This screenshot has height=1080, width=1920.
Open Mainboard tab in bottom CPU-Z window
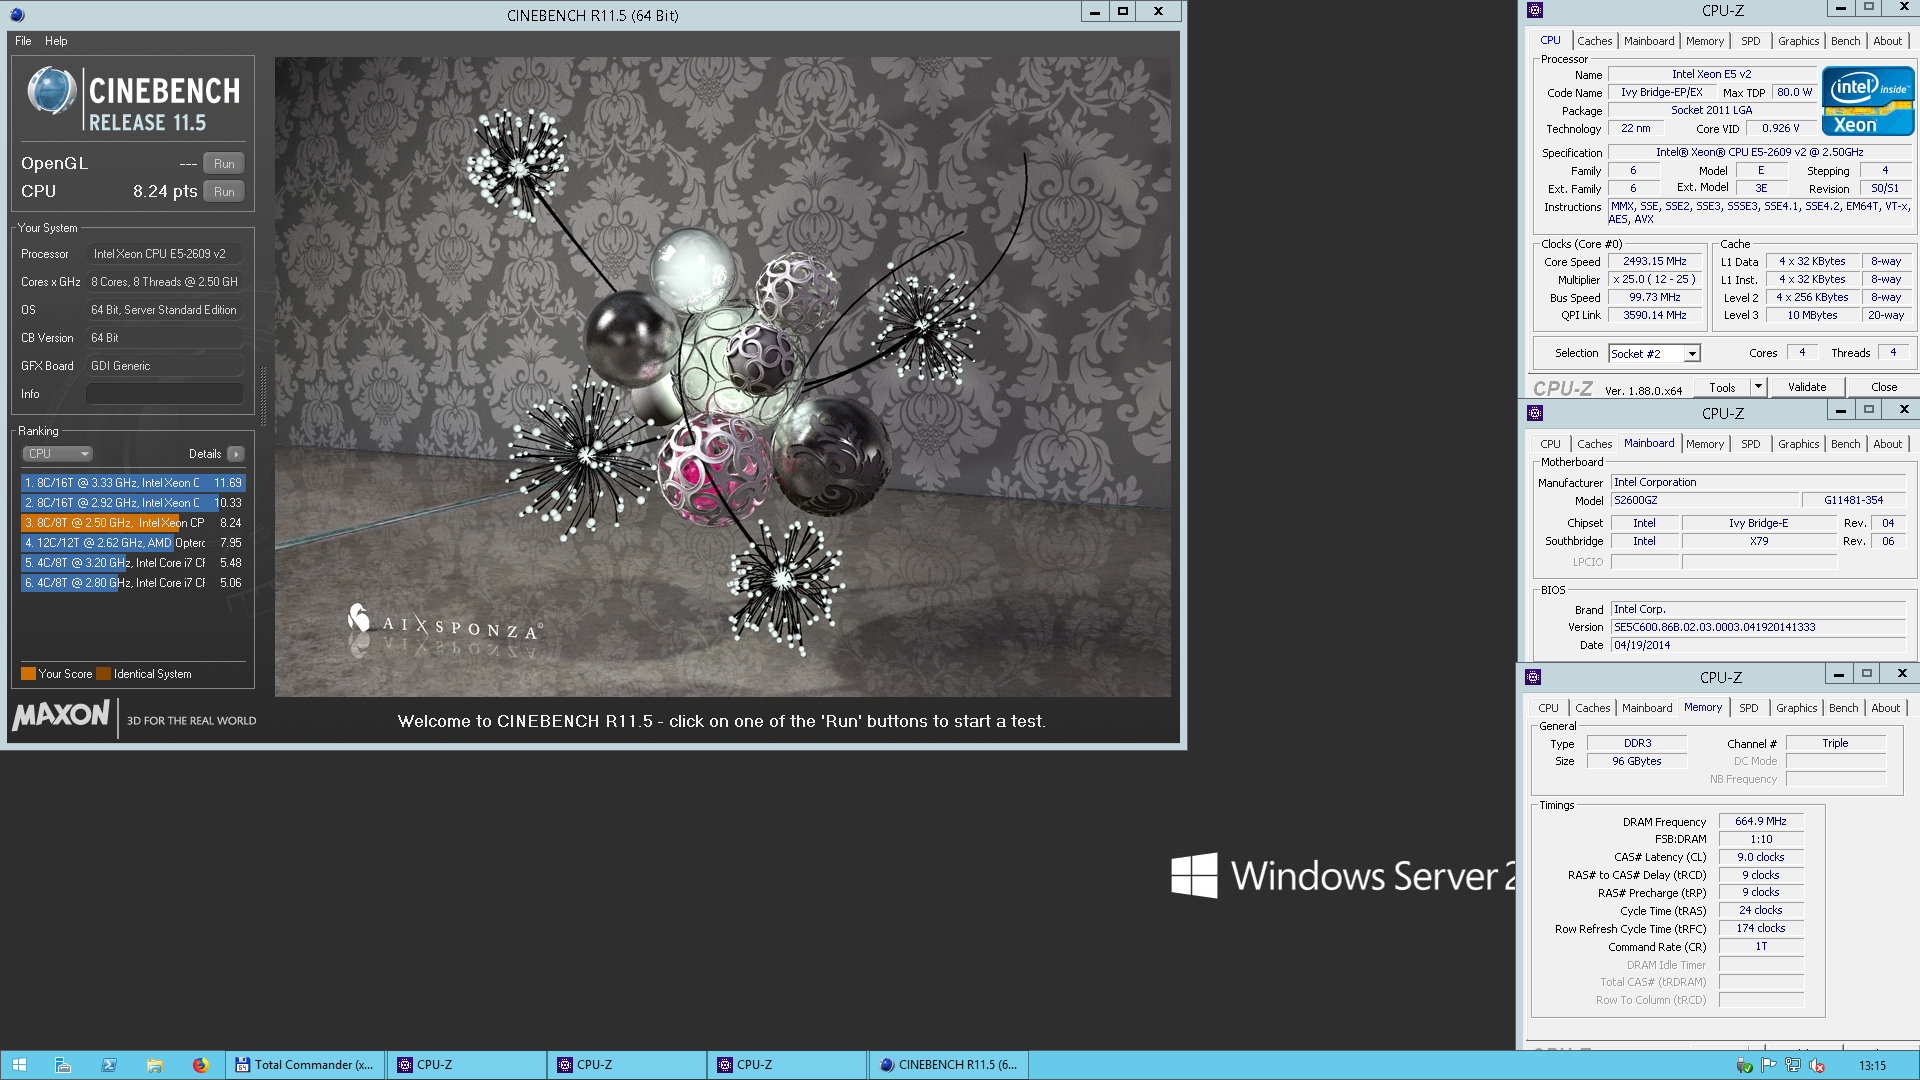pos(1646,708)
